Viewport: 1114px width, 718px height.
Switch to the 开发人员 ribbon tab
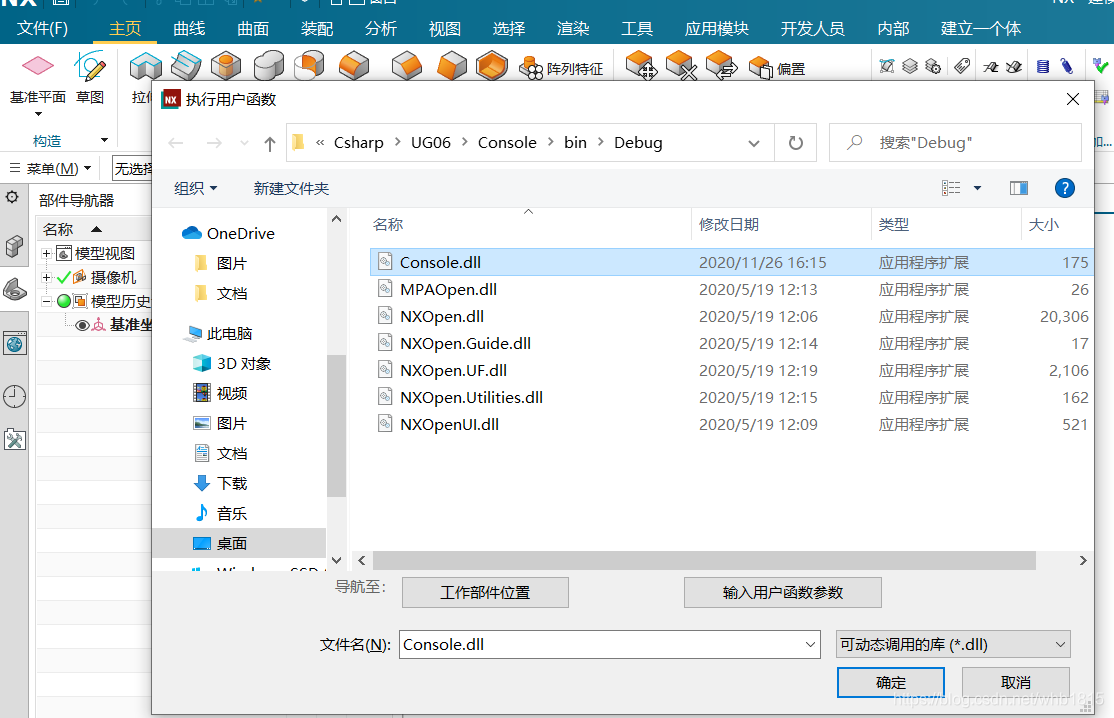tap(813, 28)
